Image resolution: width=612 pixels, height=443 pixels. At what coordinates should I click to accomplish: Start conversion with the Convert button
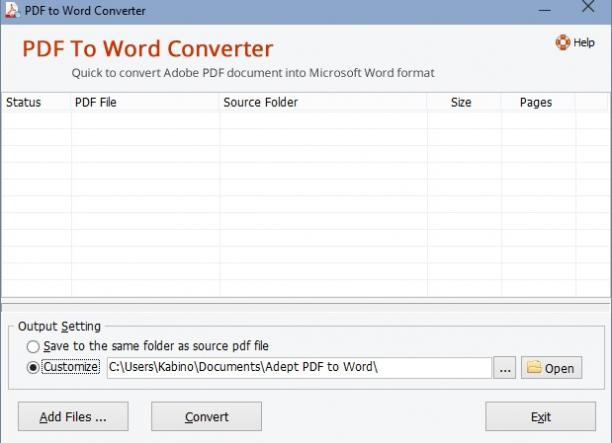206,416
